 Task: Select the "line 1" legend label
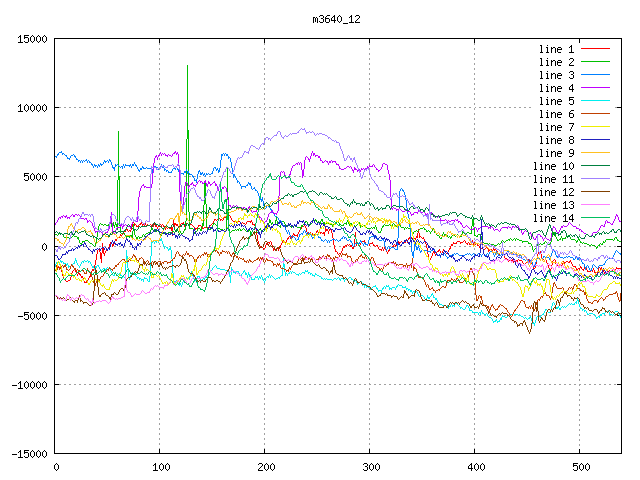[556, 49]
